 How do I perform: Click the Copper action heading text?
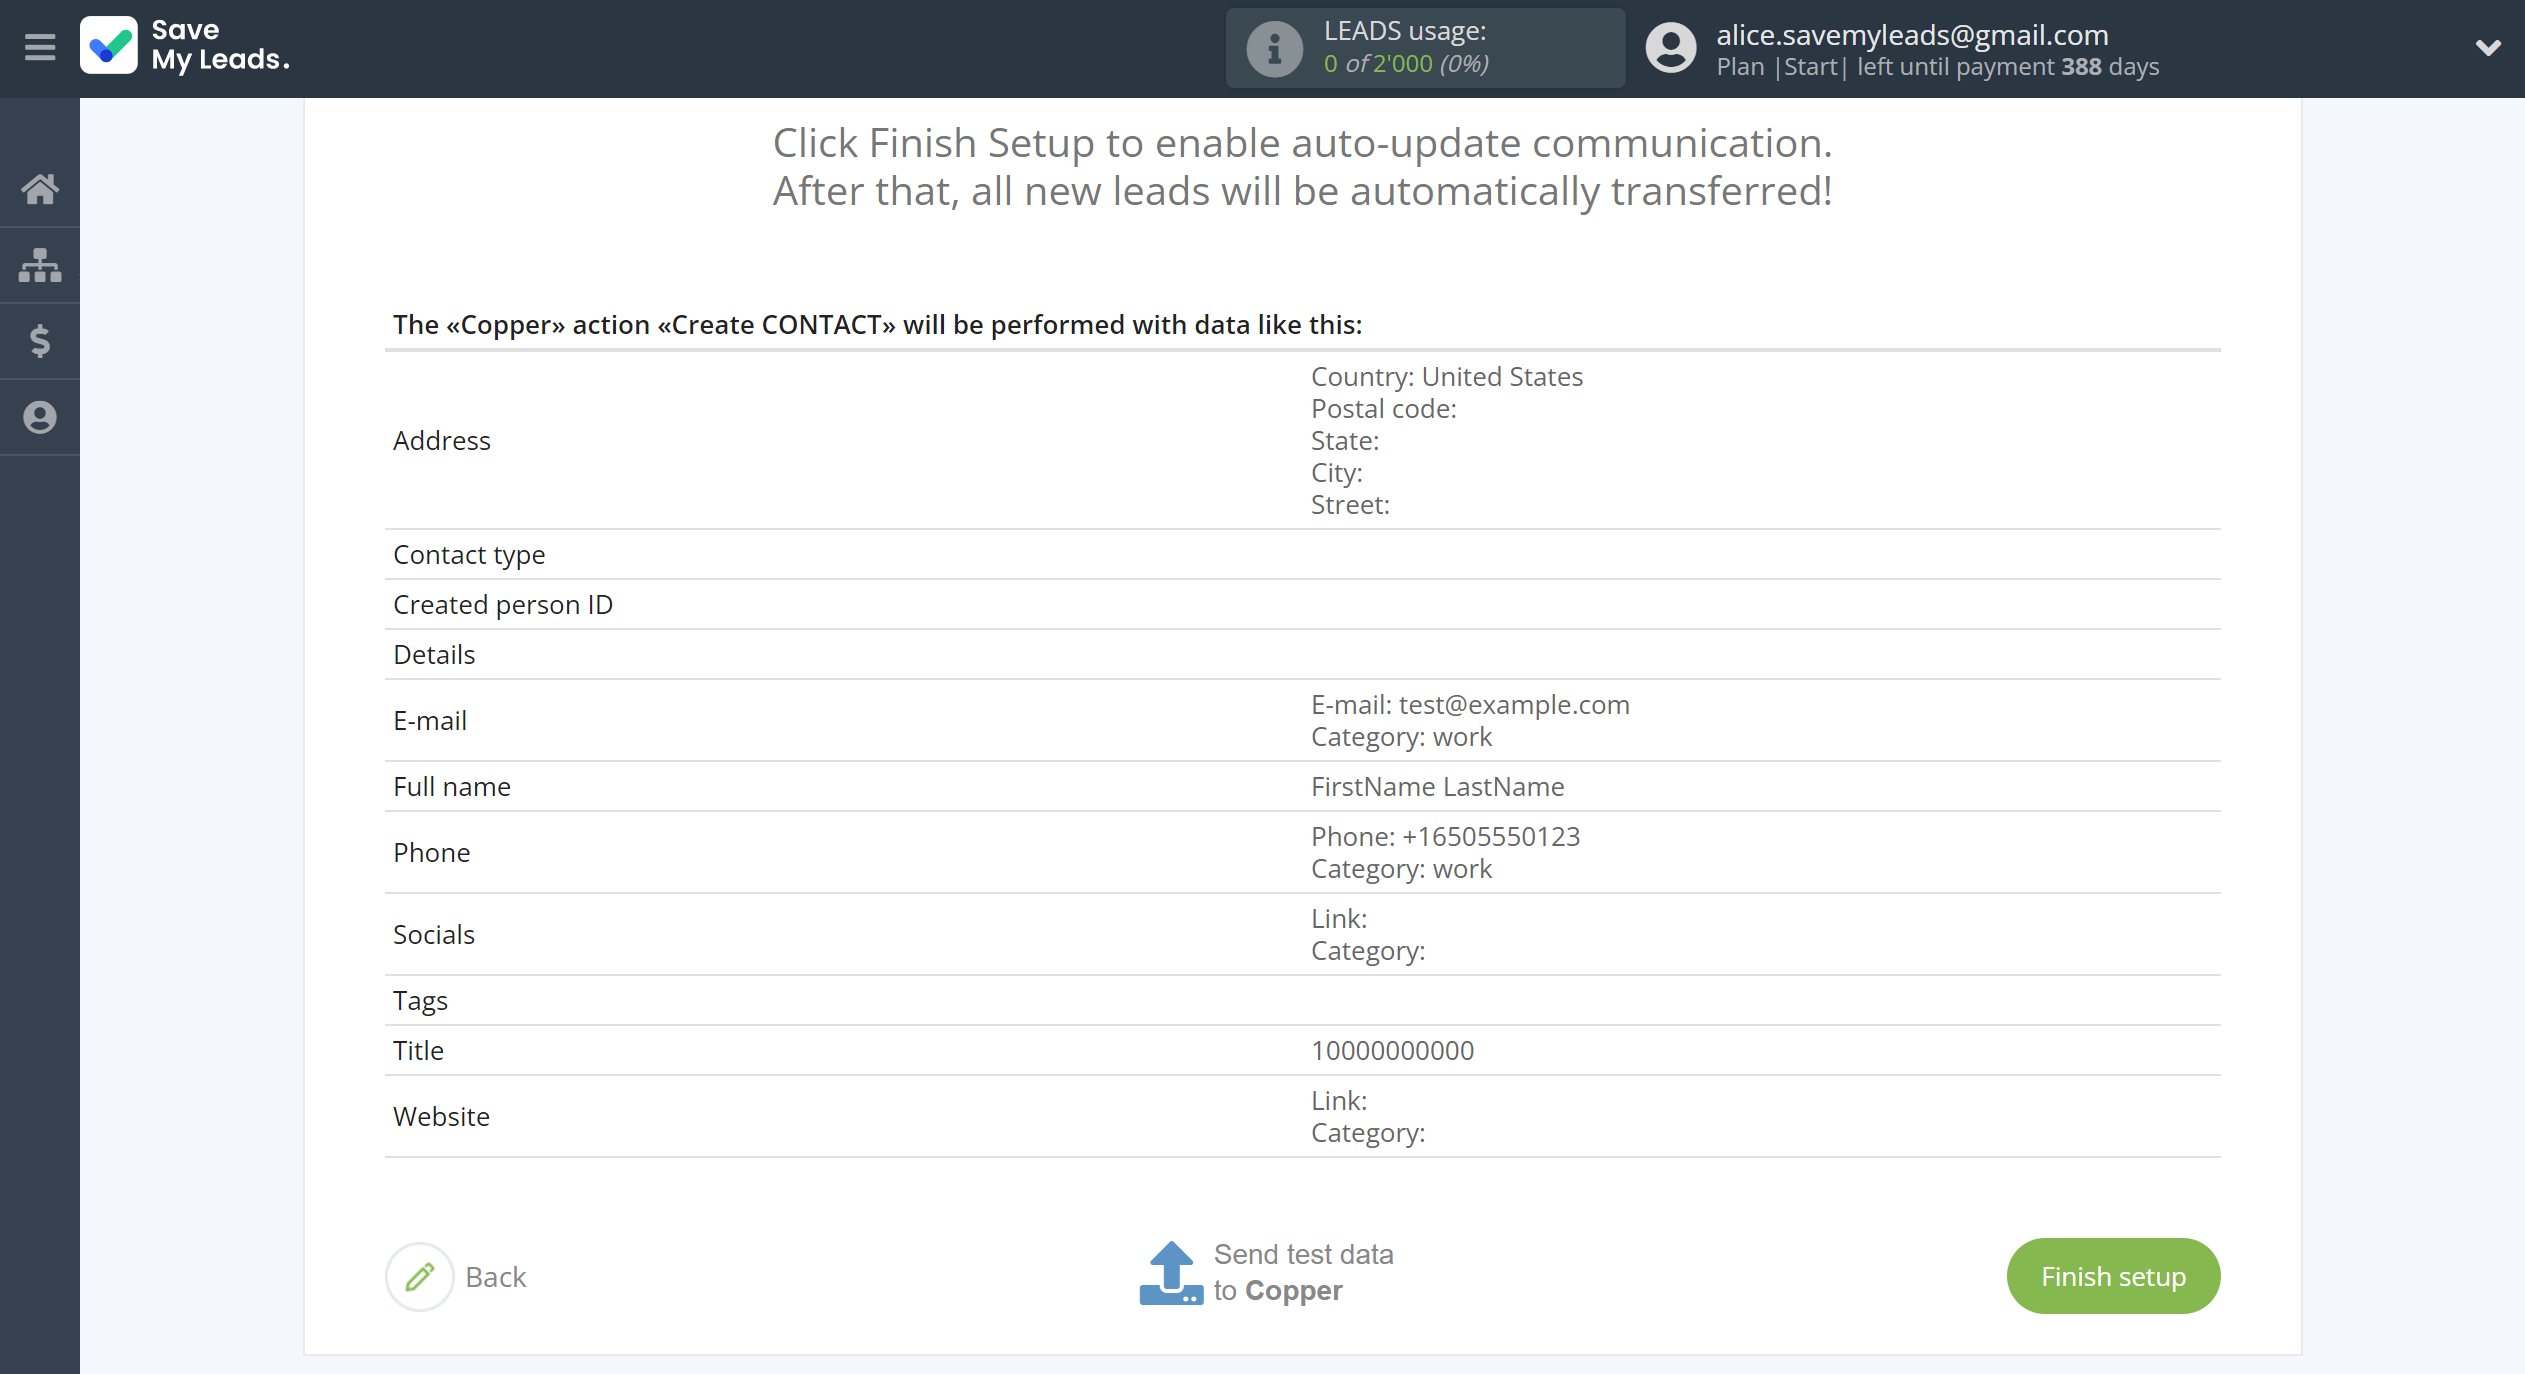pyautogui.click(x=877, y=324)
